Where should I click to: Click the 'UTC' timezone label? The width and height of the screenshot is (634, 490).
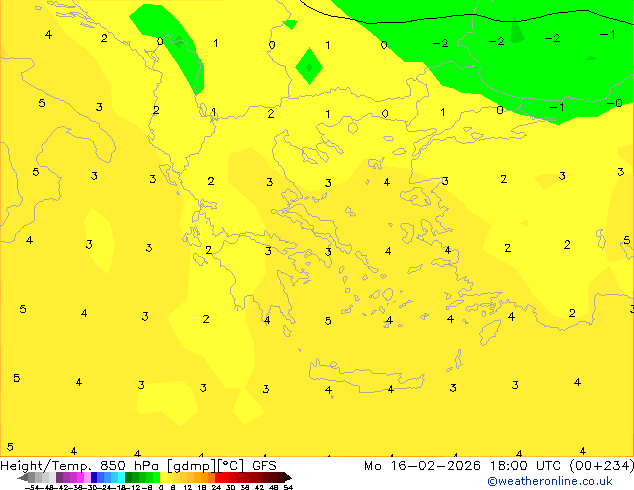pos(548,466)
